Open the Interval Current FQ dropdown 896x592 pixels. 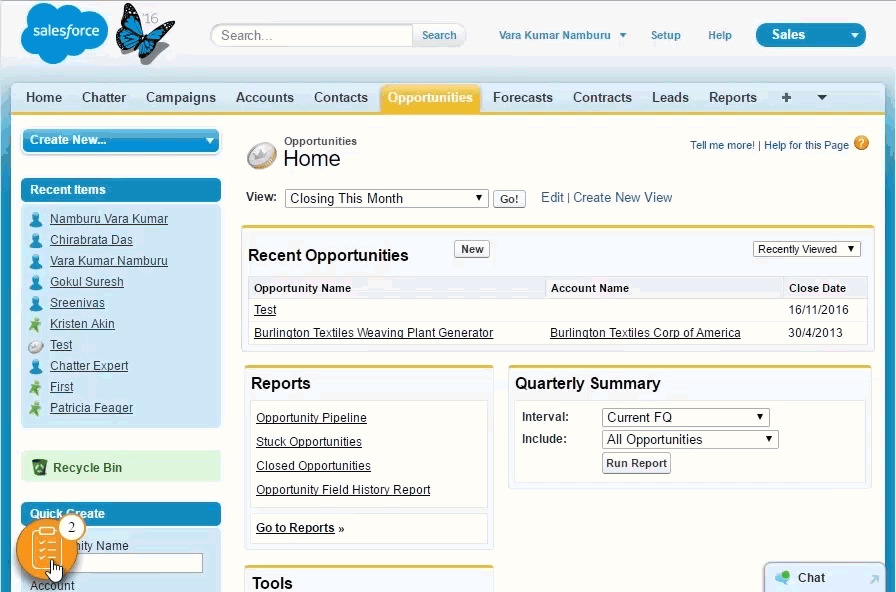pos(686,417)
